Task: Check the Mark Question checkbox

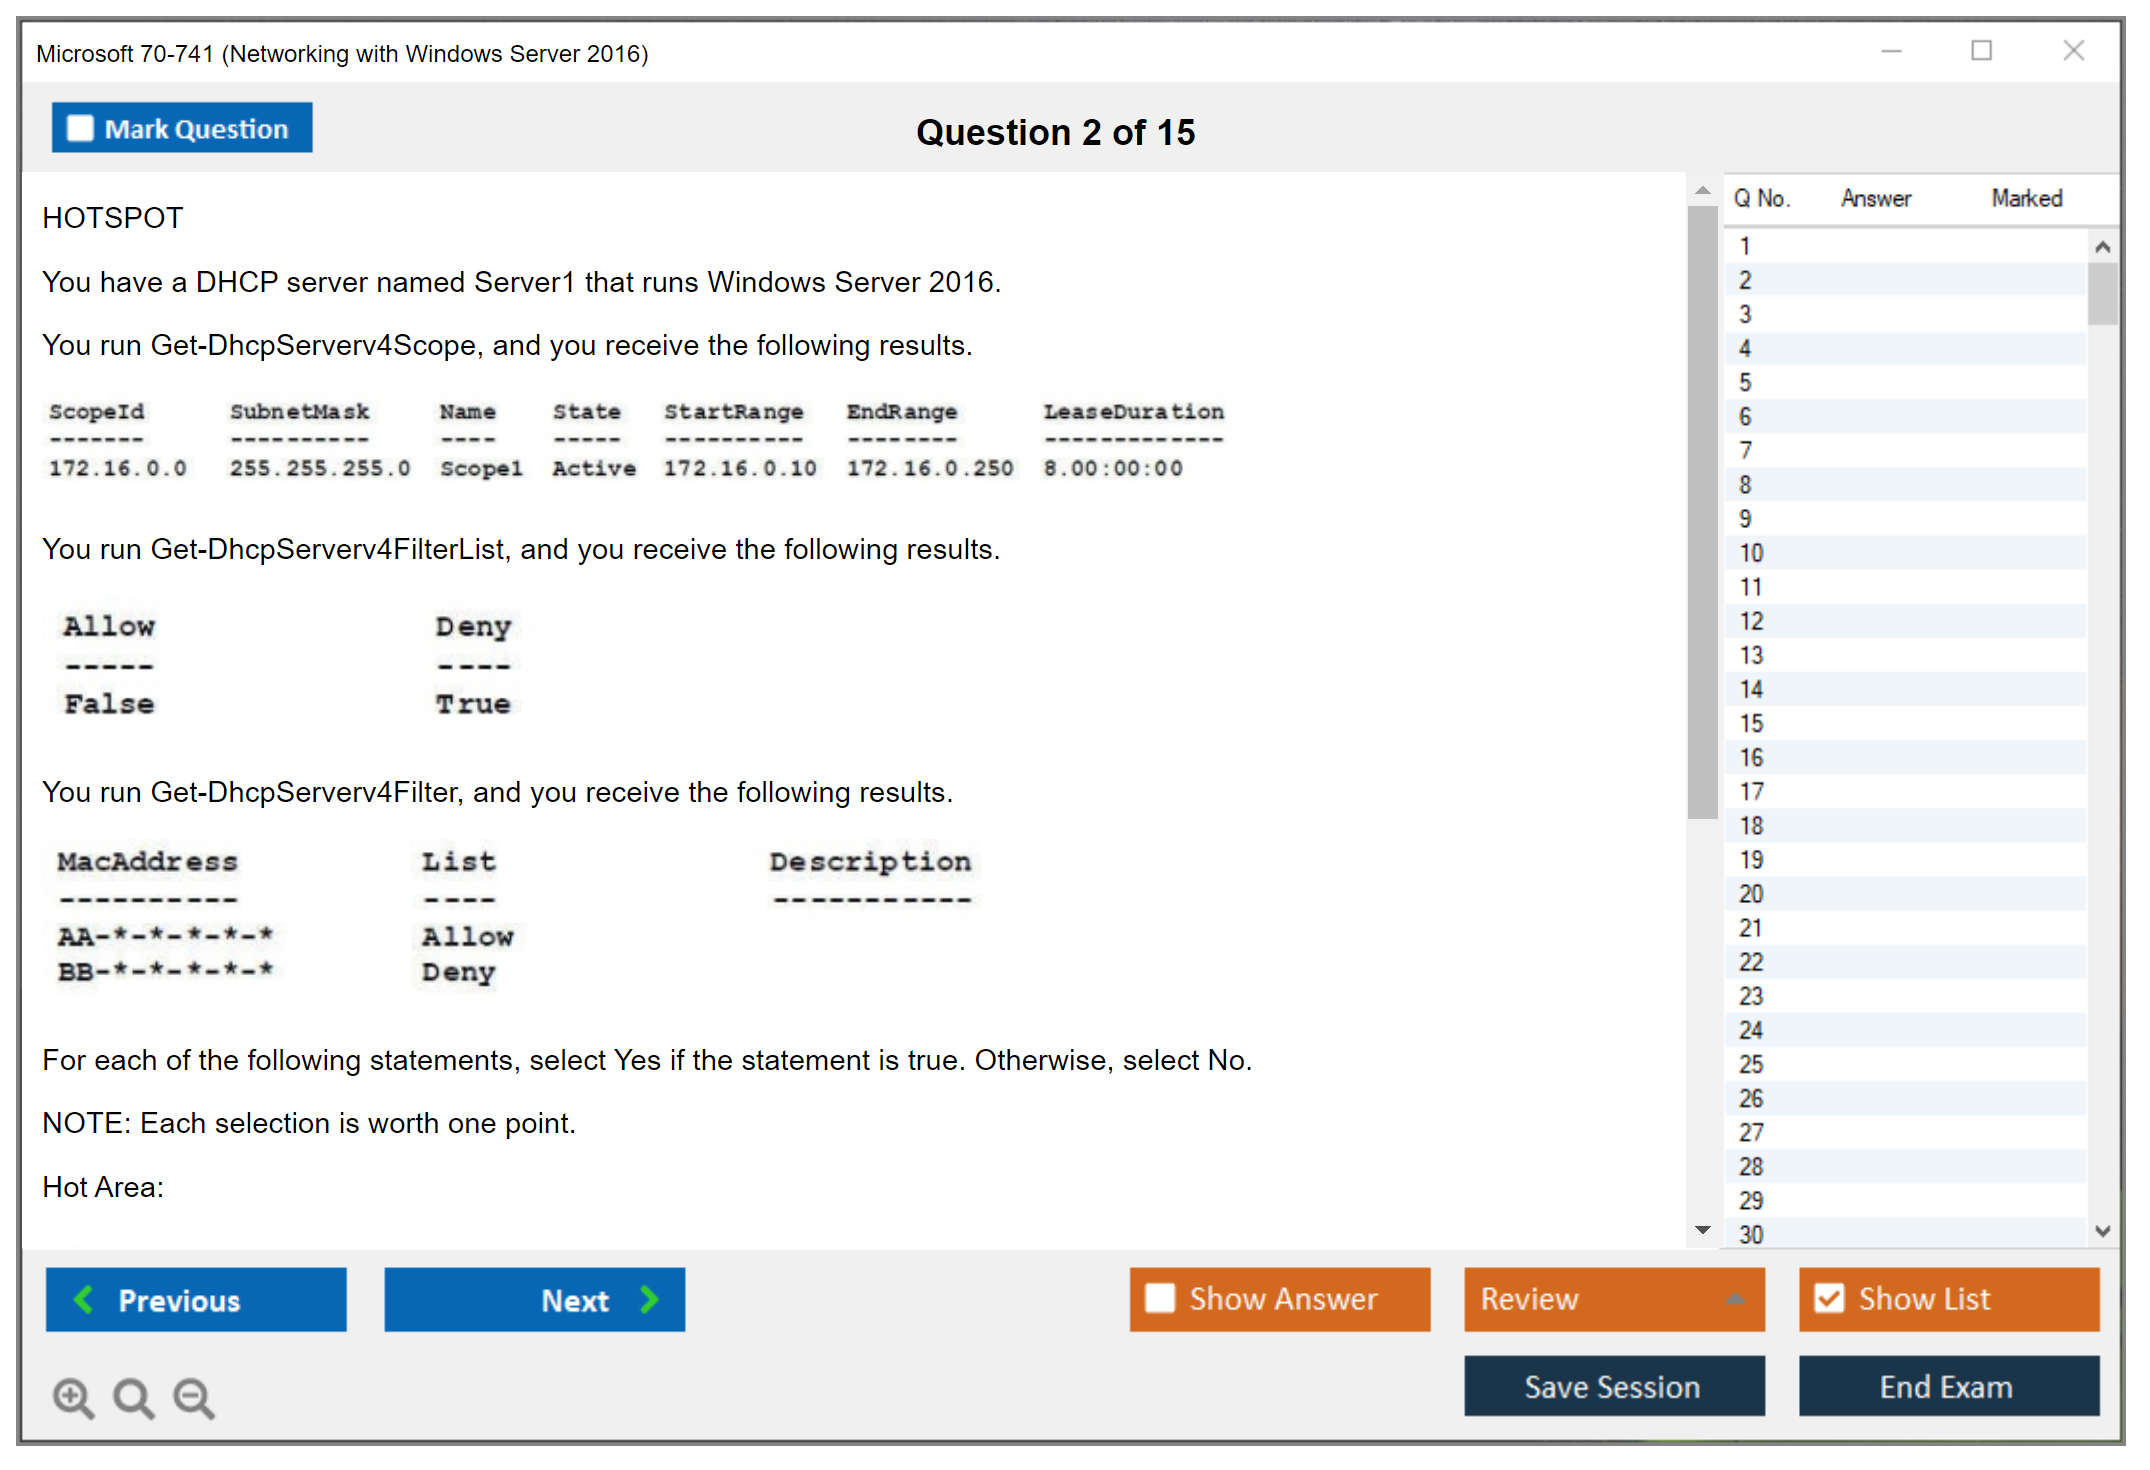Action: click(x=80, y=128)
